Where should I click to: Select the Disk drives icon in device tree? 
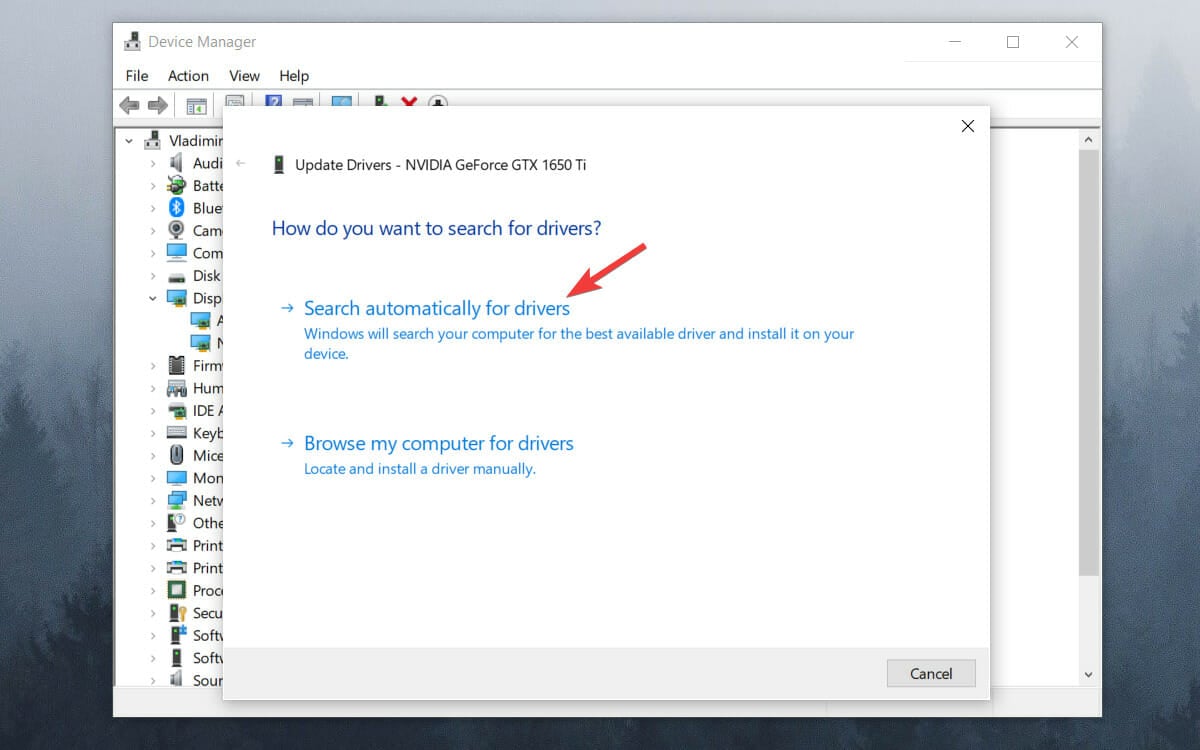pyautogui.click(x=177, y=276)
